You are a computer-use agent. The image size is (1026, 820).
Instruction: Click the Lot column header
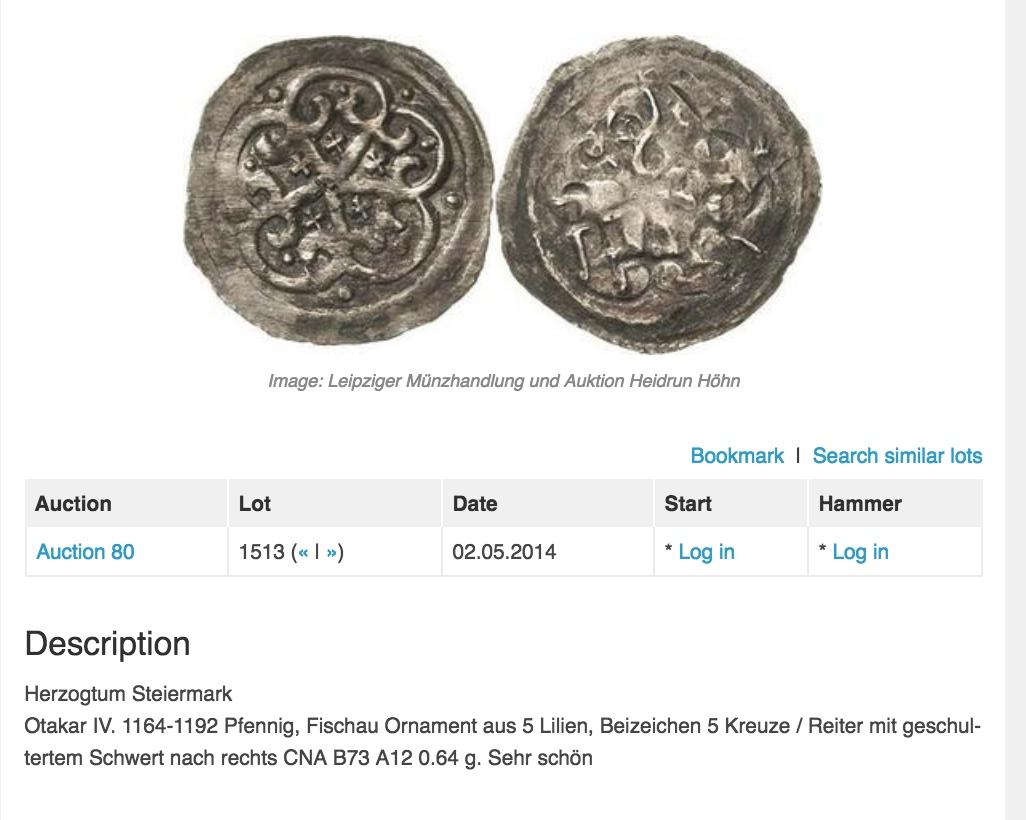tap(255, 504)
